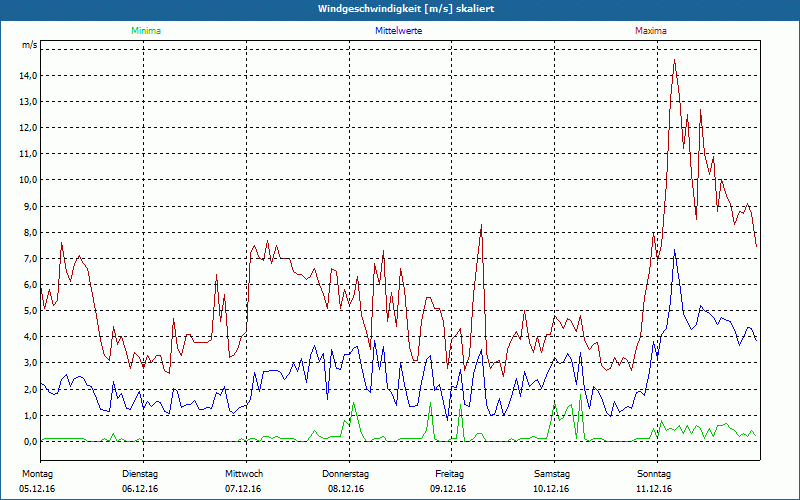Click the 11.12.16 date label
The image size is (800, 500).
(654, 489)
